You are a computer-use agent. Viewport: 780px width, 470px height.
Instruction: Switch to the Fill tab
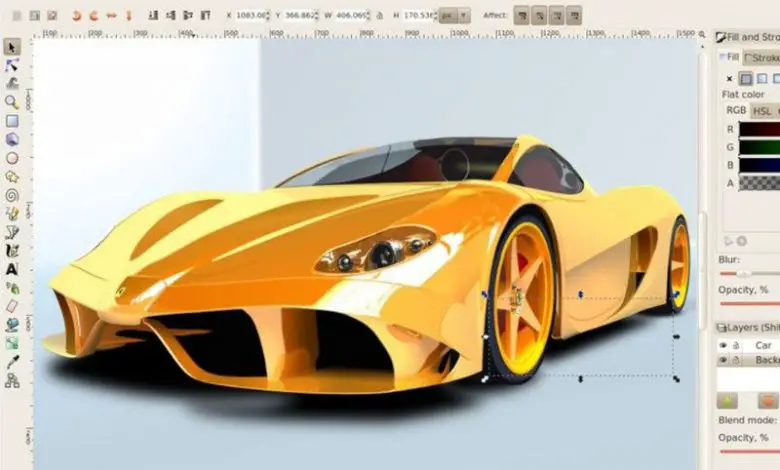point(729,57)
